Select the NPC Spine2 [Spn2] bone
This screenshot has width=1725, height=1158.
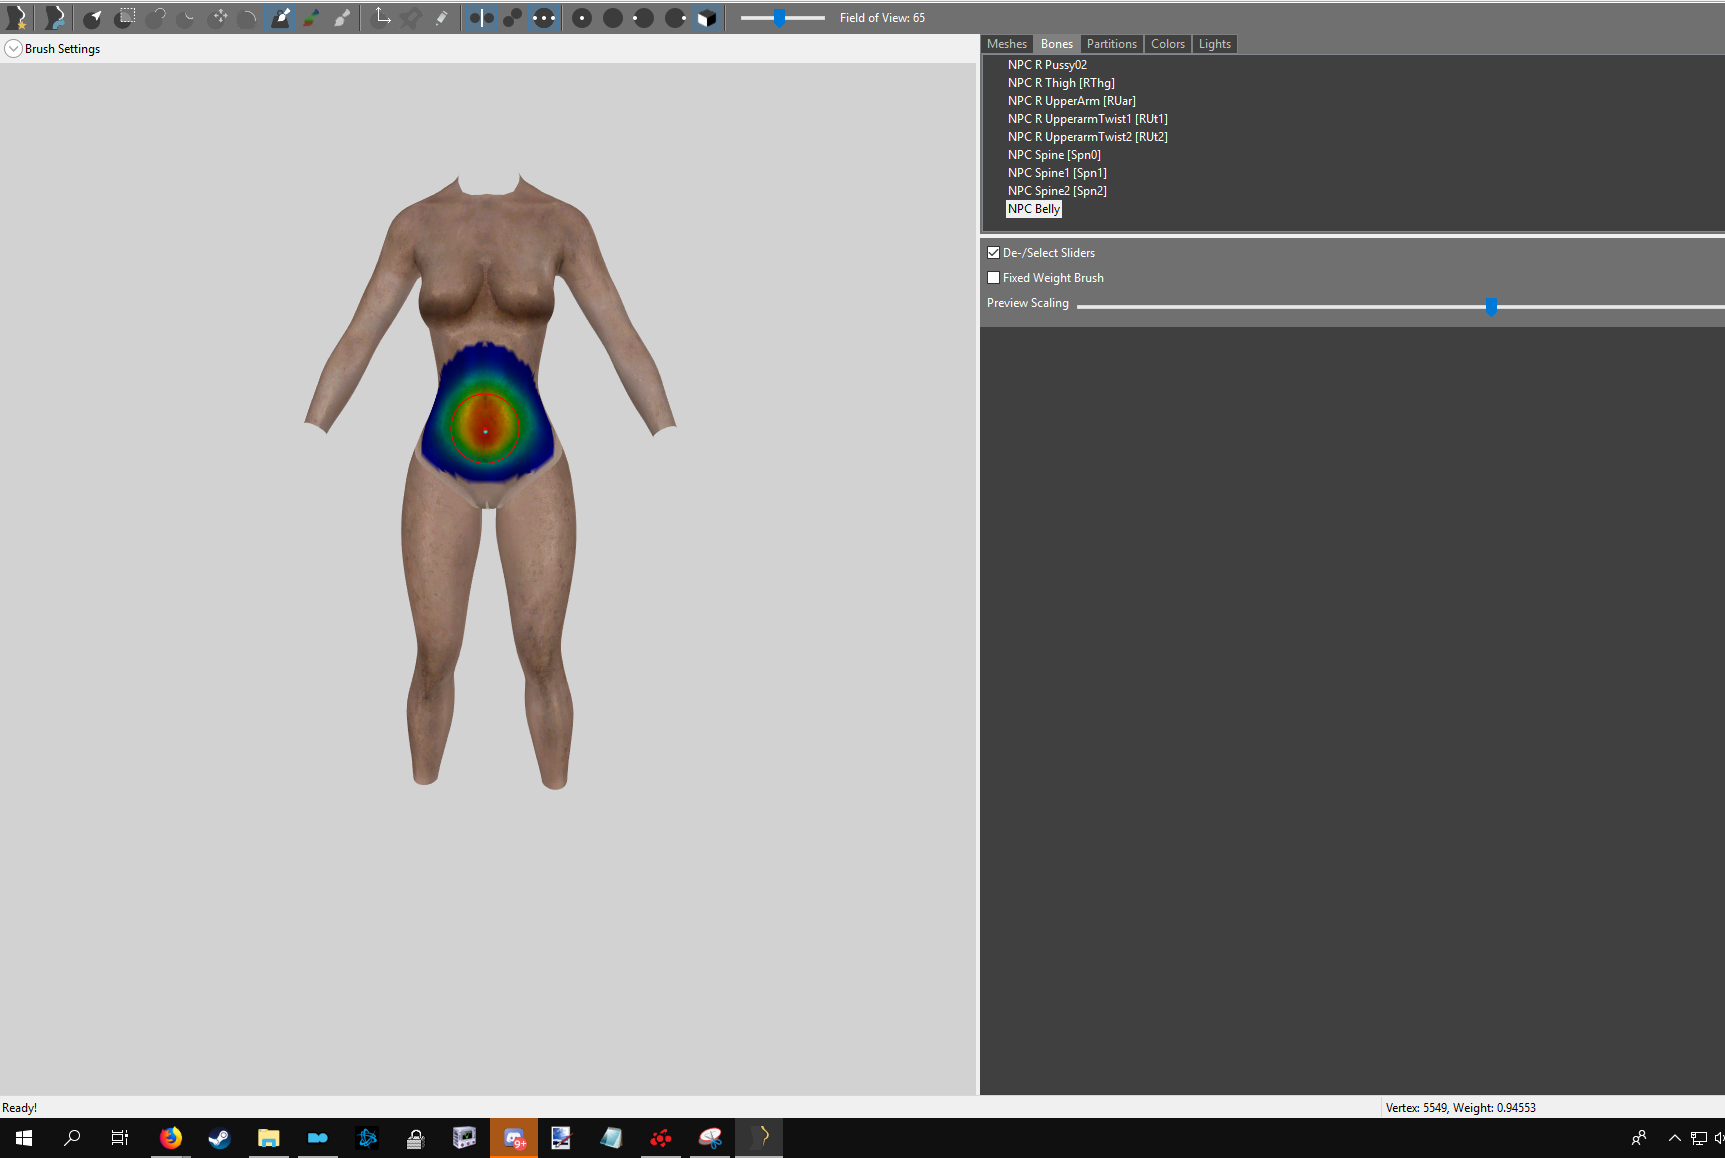pos(1057,191)
